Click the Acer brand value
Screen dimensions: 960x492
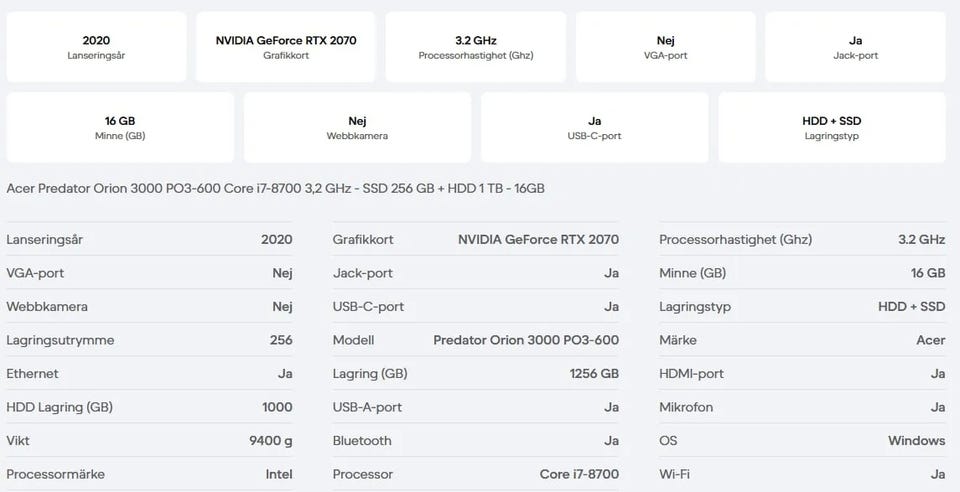931,340
